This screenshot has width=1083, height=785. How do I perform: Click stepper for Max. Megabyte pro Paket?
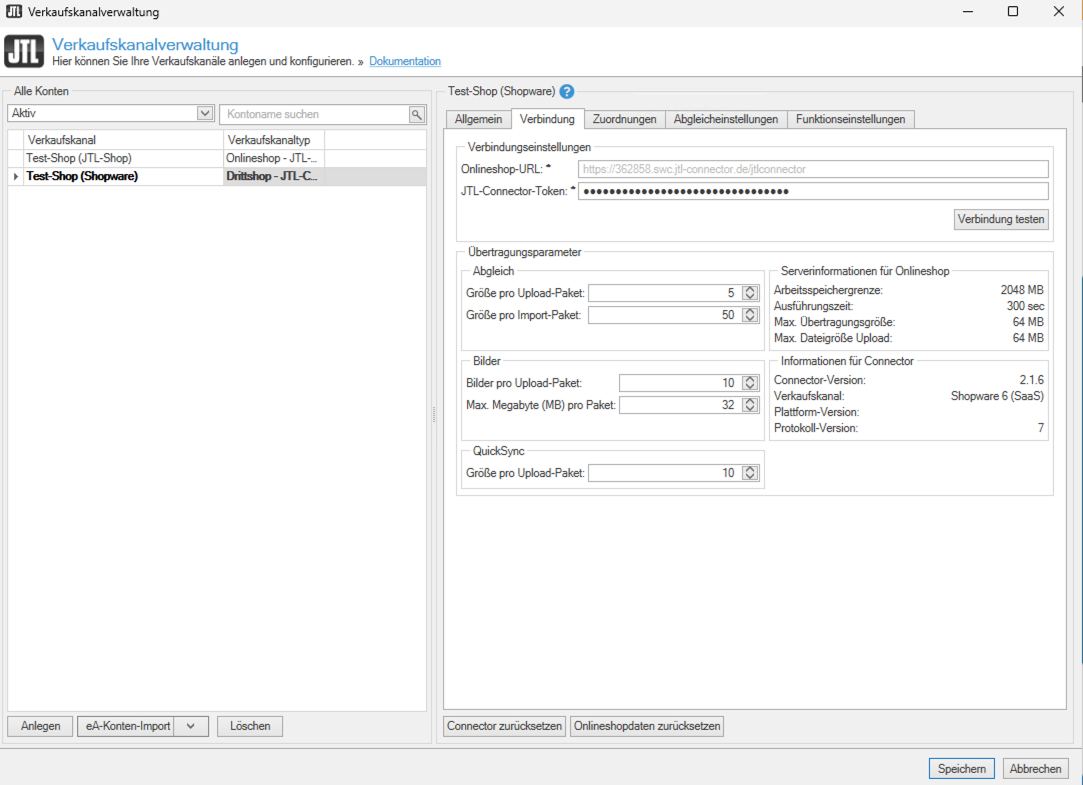[x=751, y=405]
